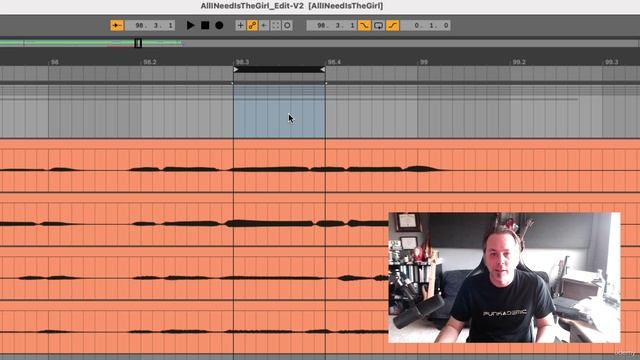This screenshot has width=640, height=360.
Task: Click the arrangement position field left of Play
Action: pyautogui.click(x=149, y=25)
